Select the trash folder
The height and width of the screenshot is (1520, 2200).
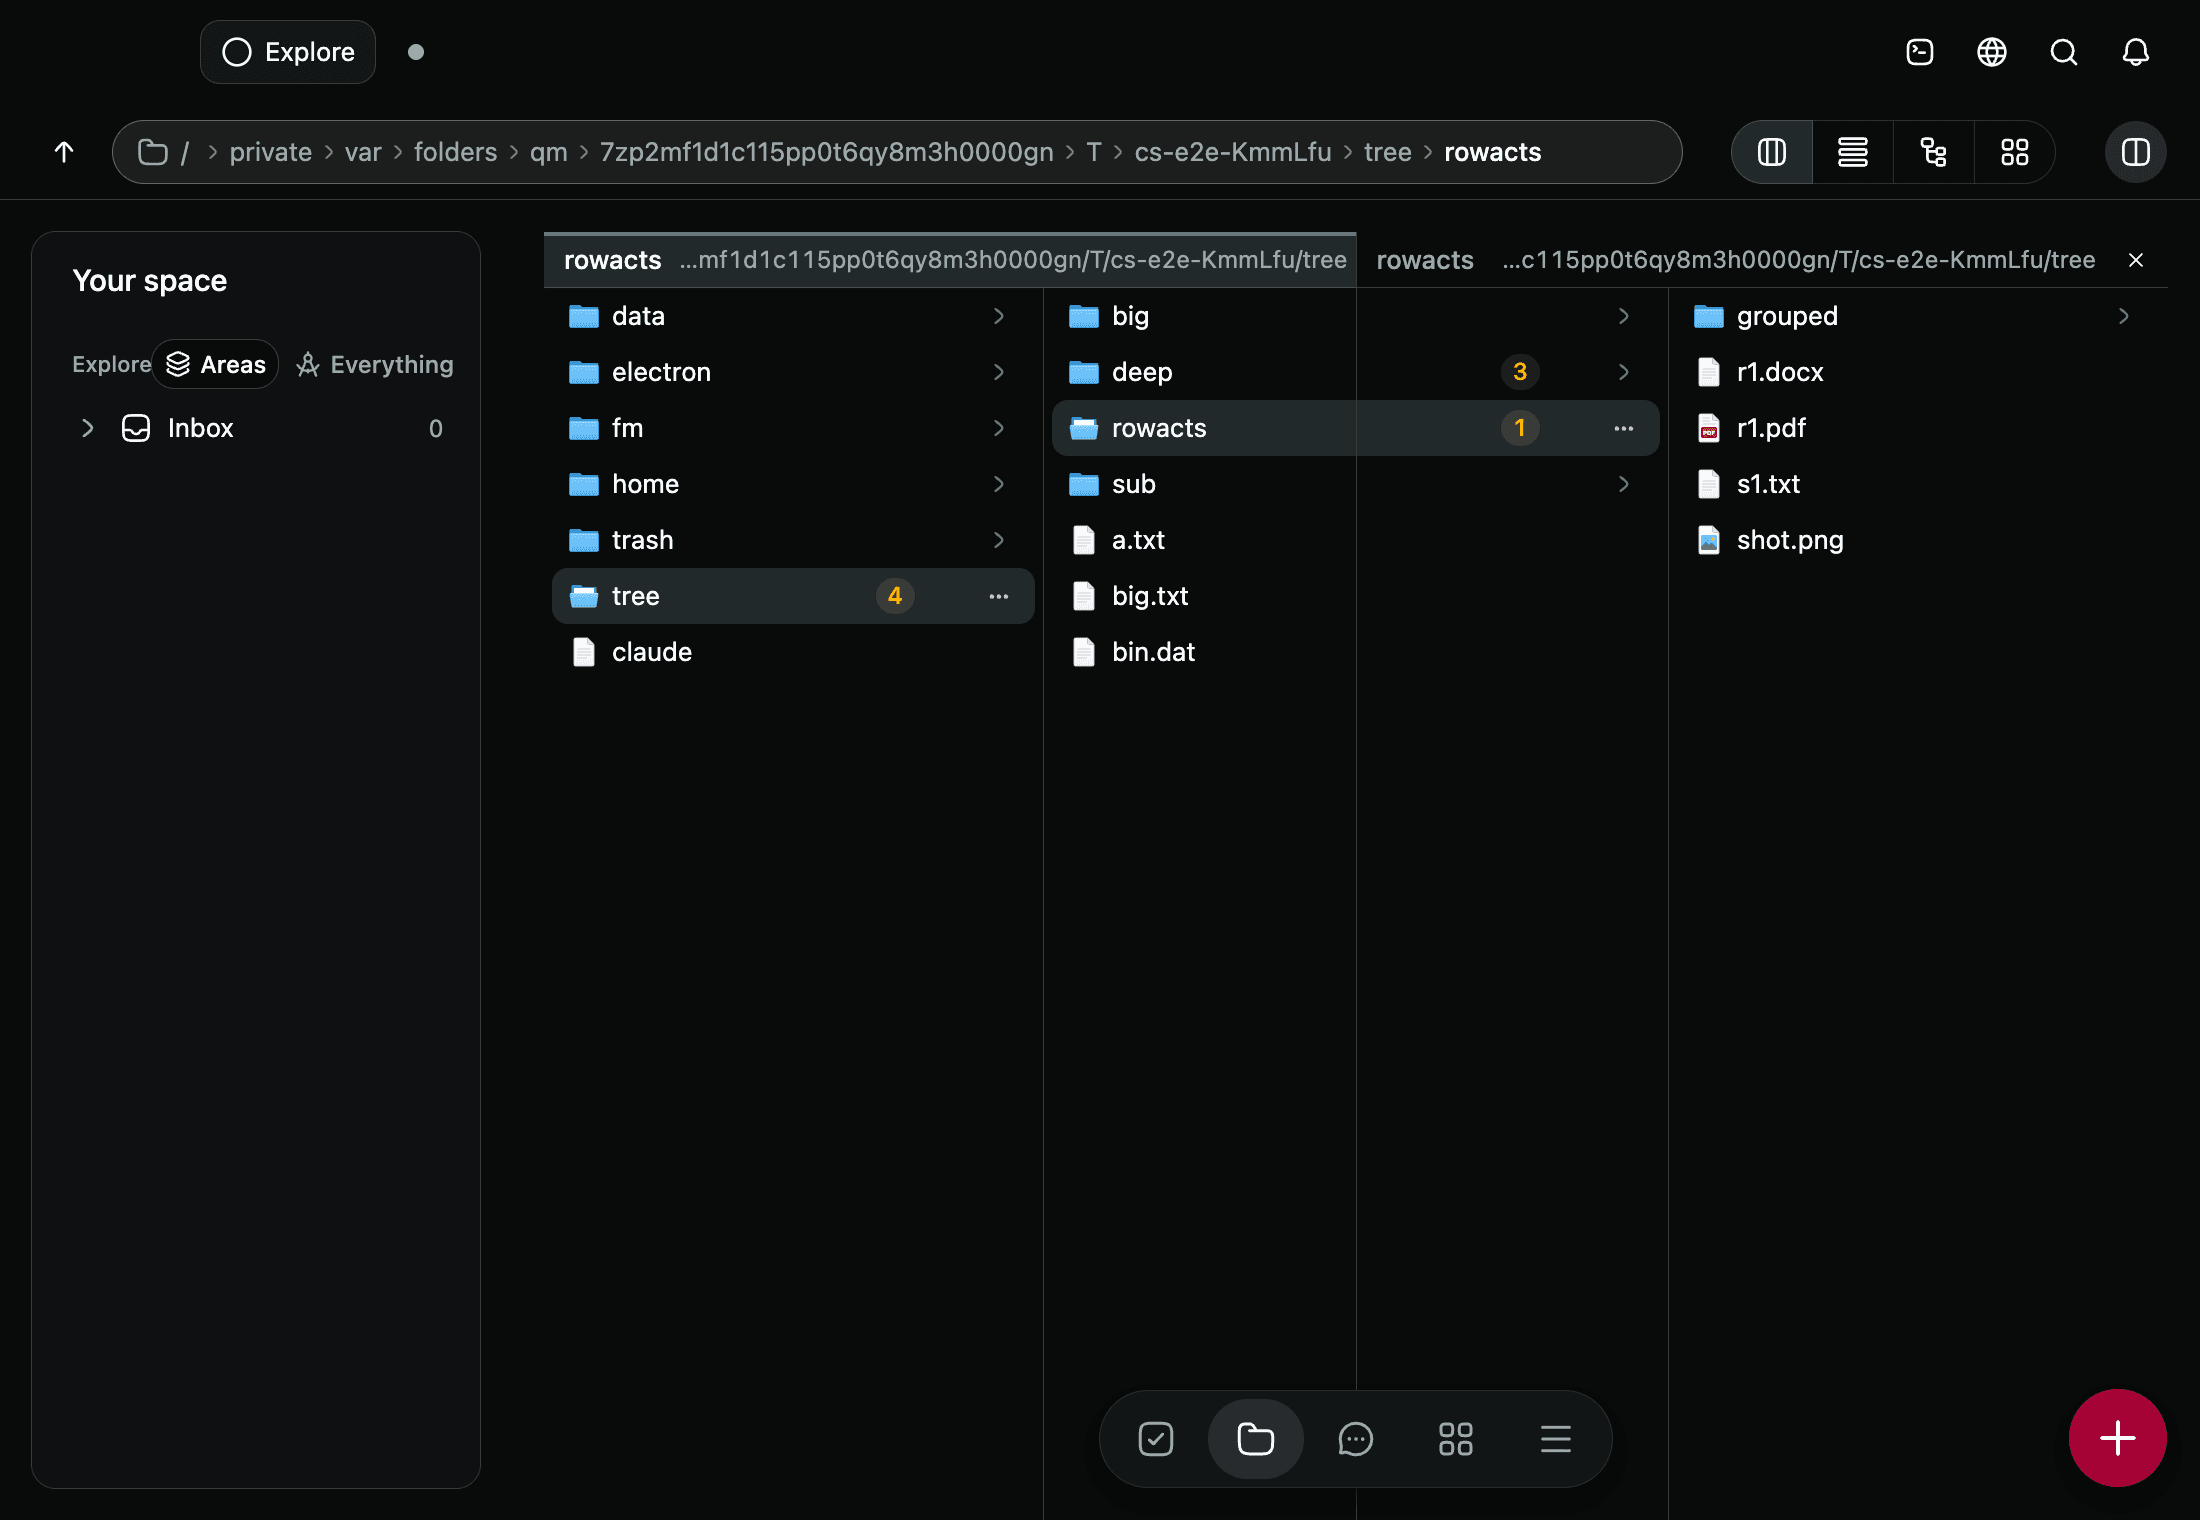pyautogui.click(x=793, y=540)
